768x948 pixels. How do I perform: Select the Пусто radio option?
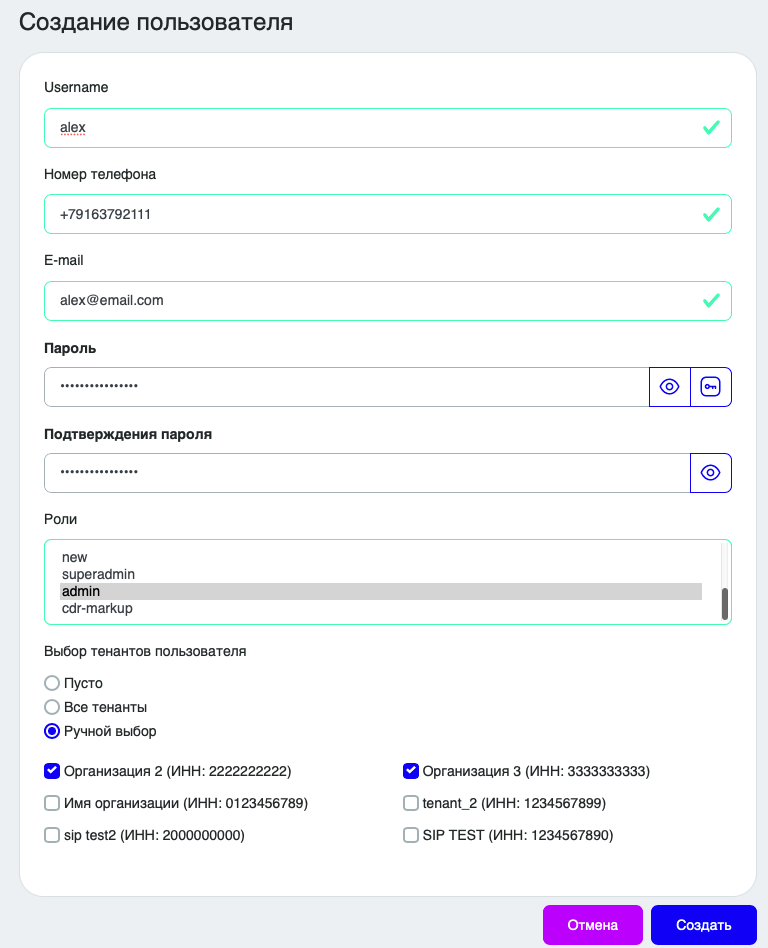(x=52, y=683)
